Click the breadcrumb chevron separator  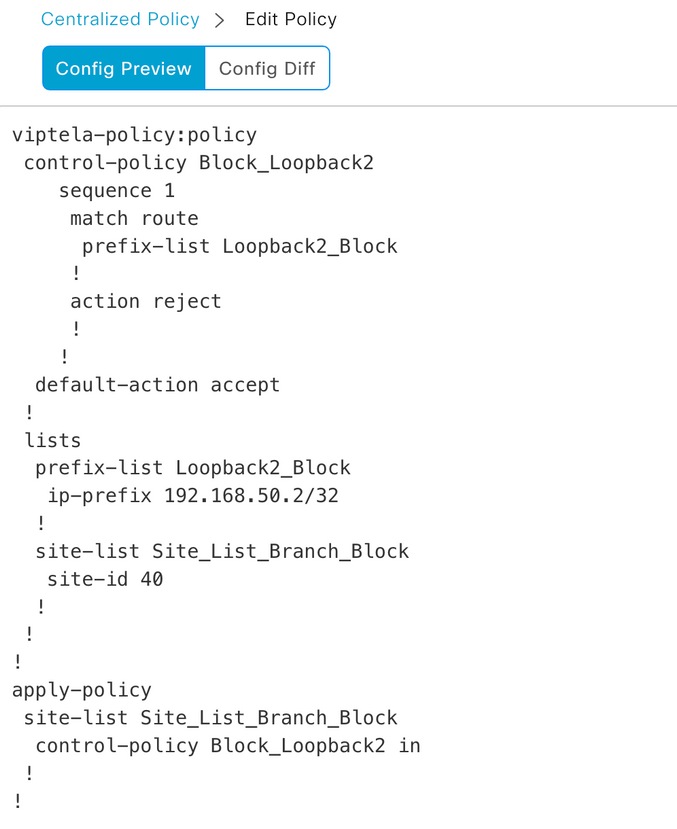219,21
